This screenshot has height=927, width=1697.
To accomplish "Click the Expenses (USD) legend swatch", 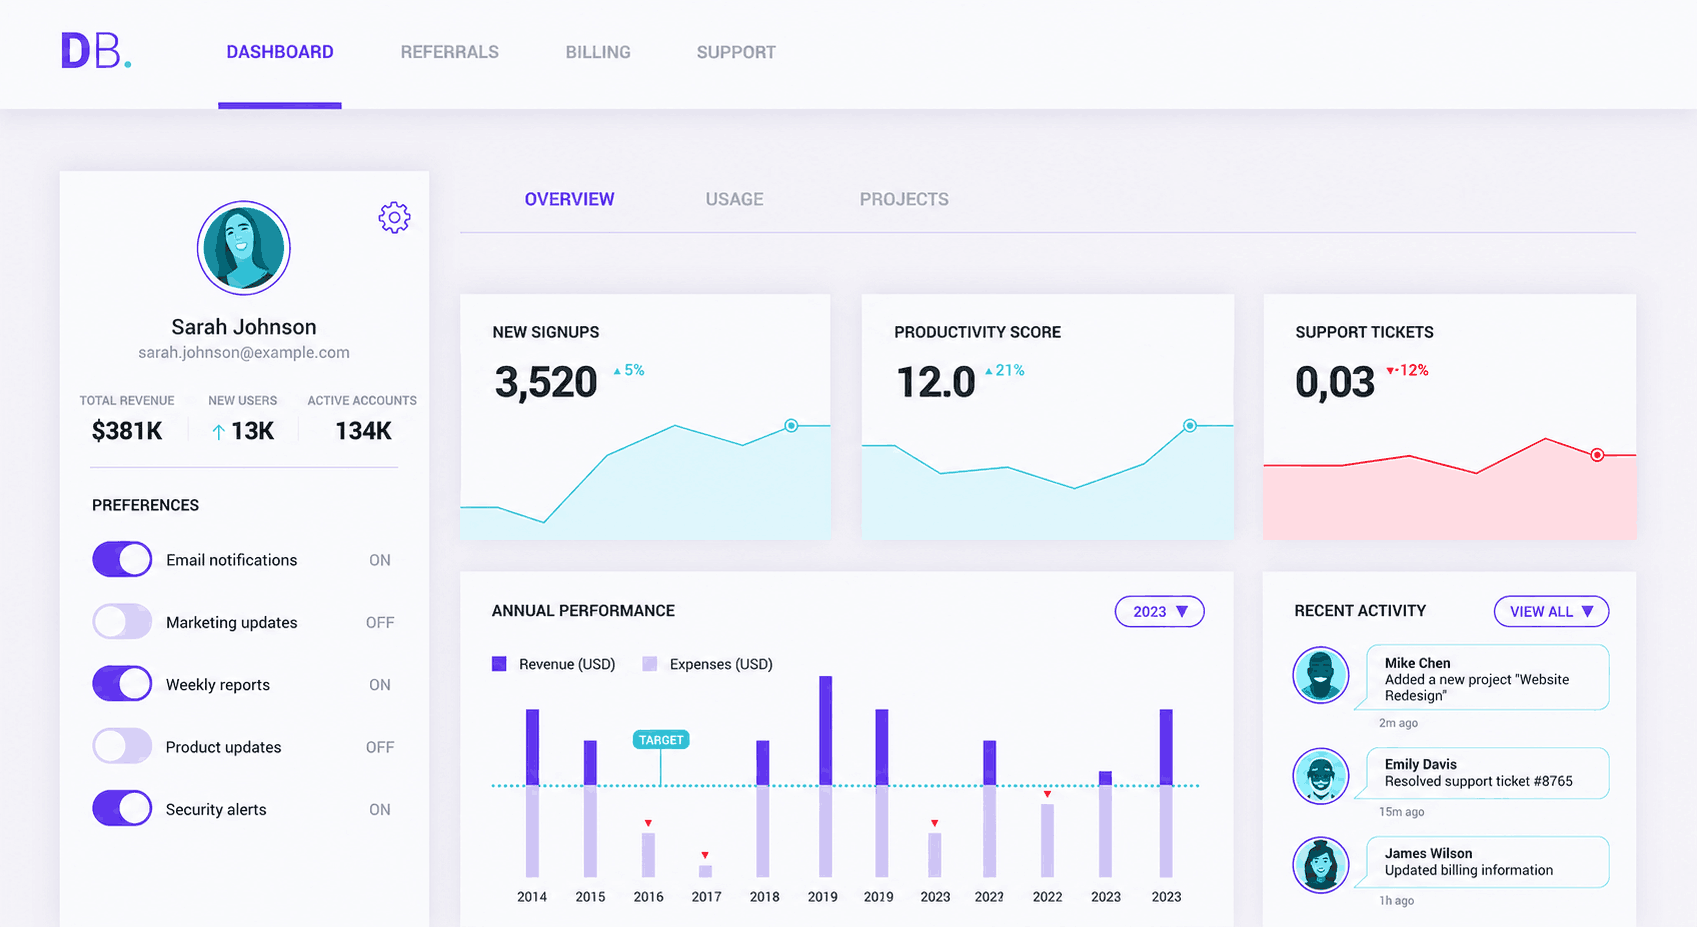I will tap(650, 664).
